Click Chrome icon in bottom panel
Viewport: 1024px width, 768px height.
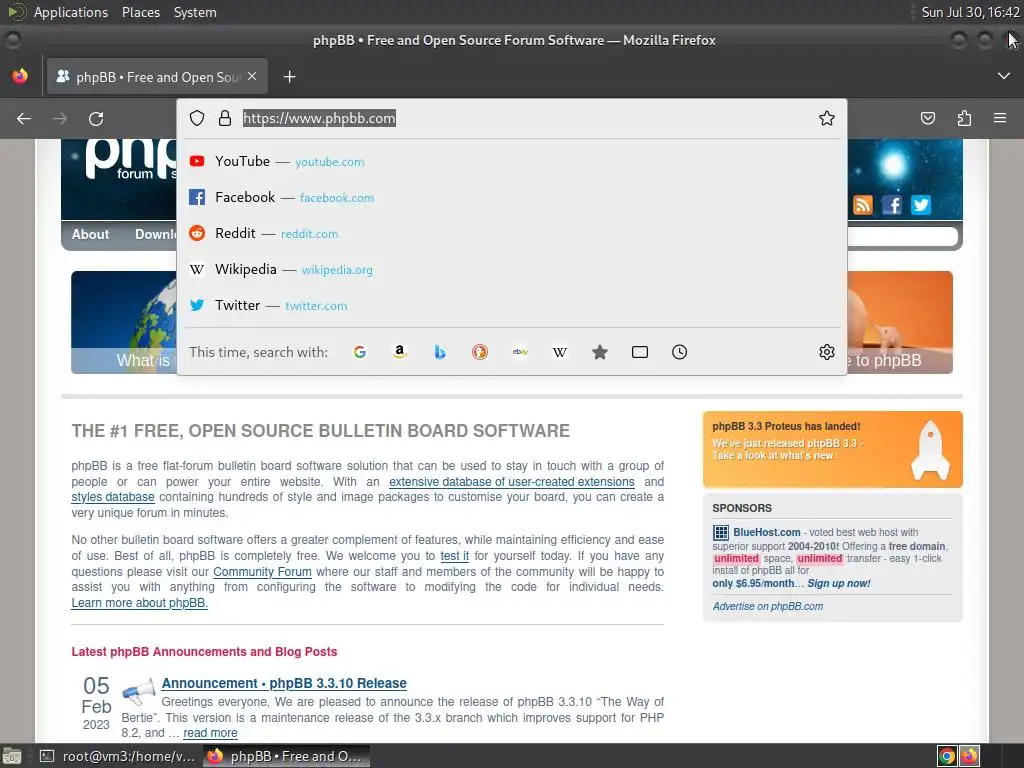click(947, 756)
